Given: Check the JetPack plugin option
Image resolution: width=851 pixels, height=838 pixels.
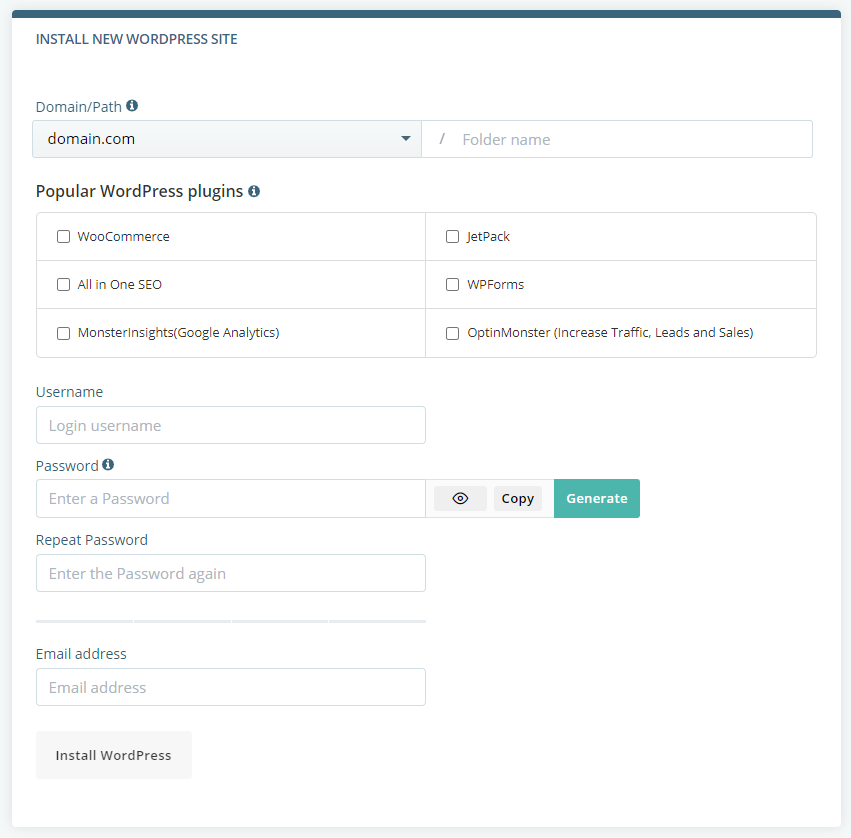Looking at the screenshot, I should pyautogui.click(x=452, y=236).
